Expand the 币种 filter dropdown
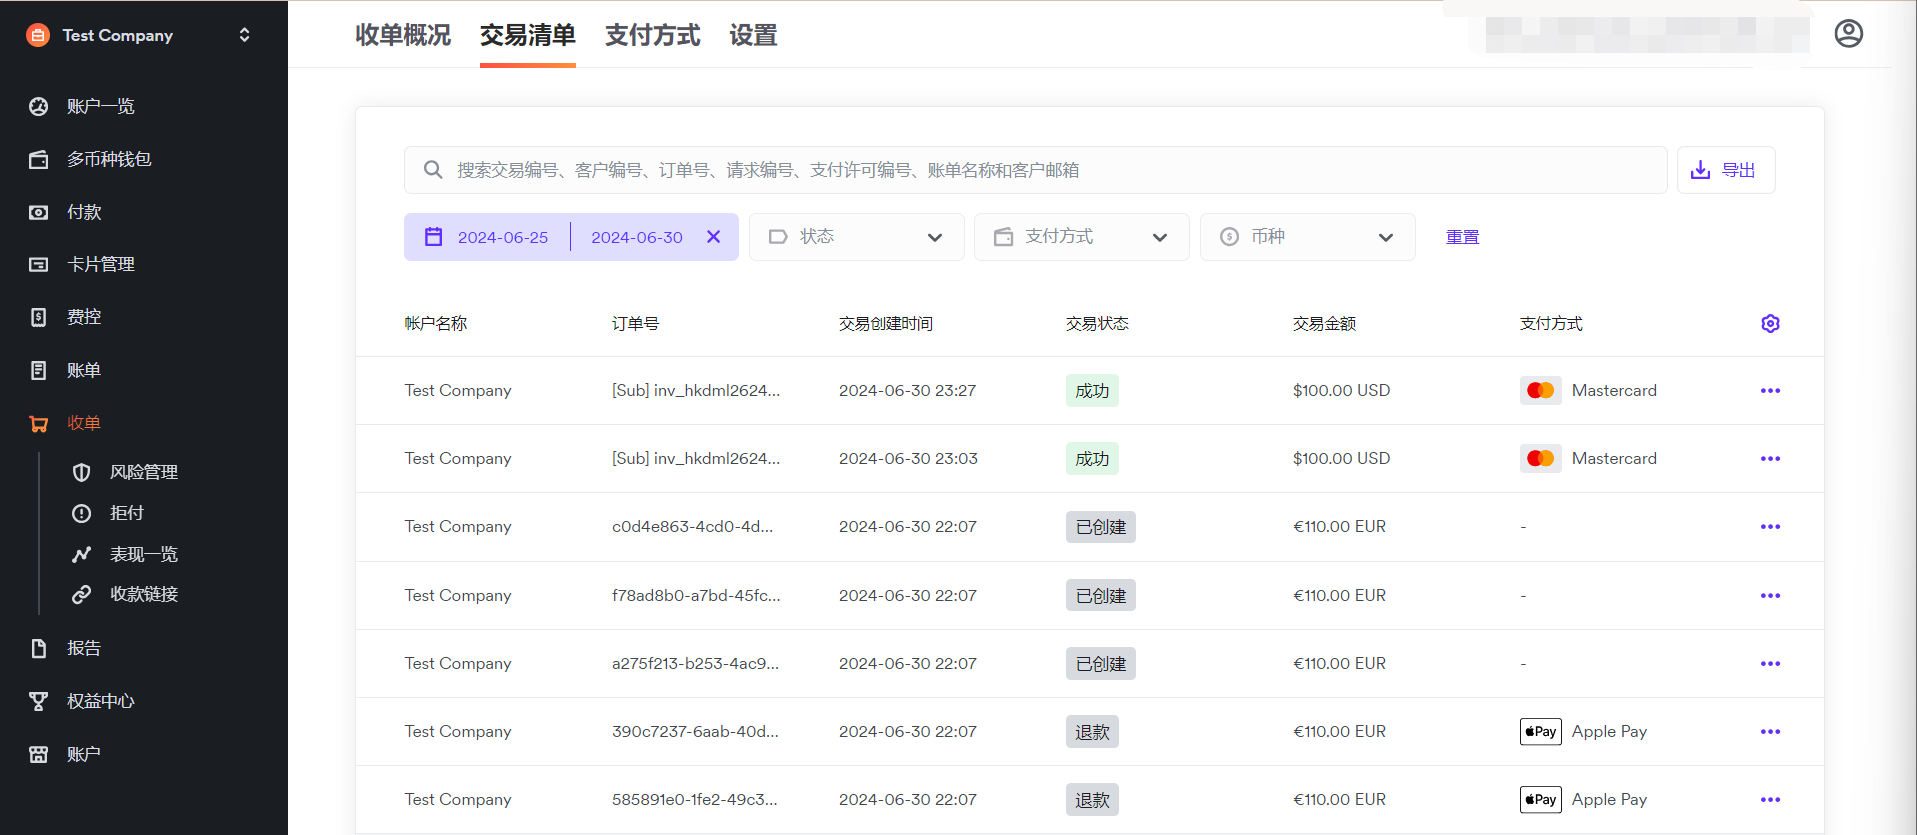The height and width of the screenshot is (835, 1917). 1307,237
